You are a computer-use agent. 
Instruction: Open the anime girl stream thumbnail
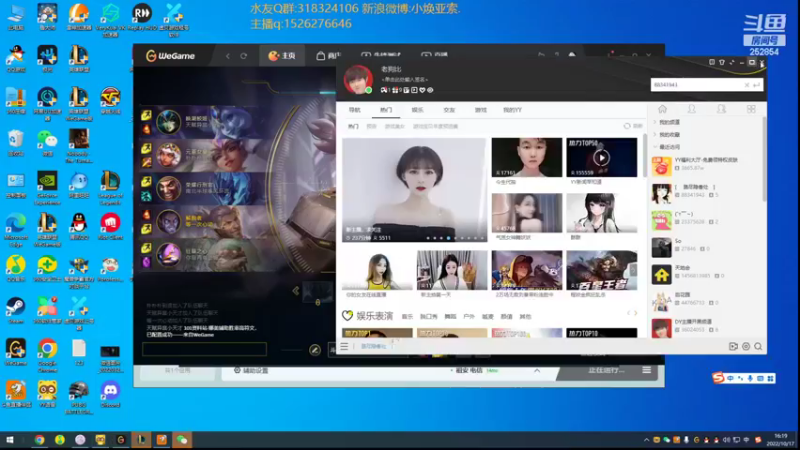coord(602,213)
